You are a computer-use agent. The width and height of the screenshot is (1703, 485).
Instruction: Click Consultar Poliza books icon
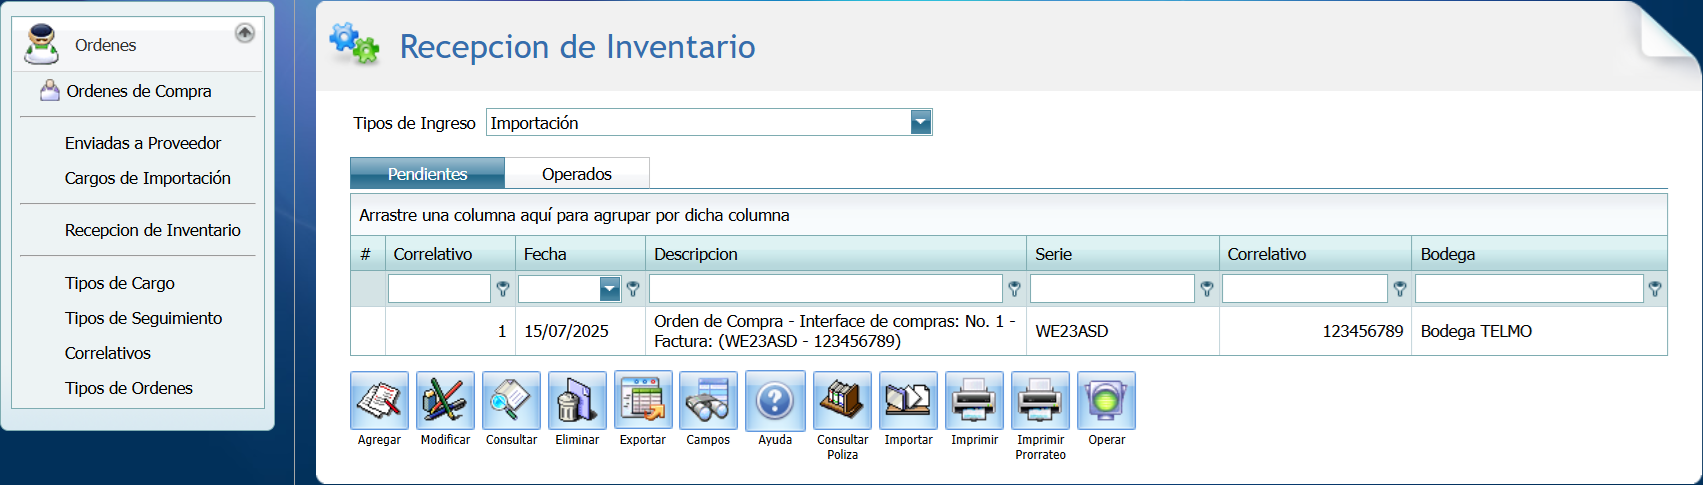pyautogui.click(x=842, y=401)
